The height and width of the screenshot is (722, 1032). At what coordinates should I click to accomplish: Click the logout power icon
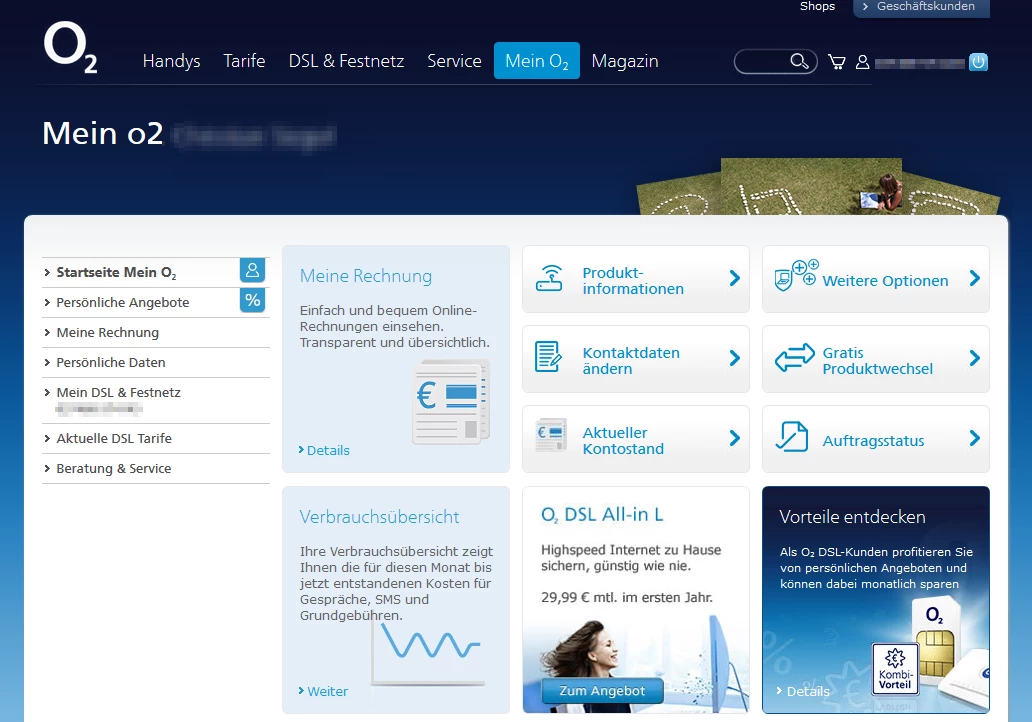click(978, 62)
